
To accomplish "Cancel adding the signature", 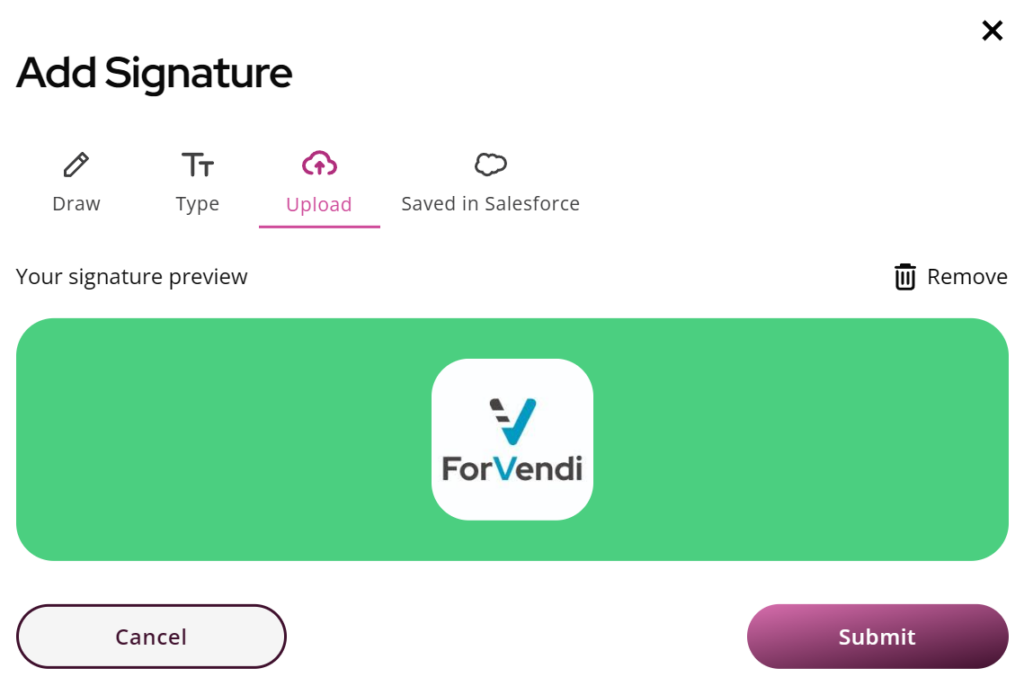I will point(152,636).
